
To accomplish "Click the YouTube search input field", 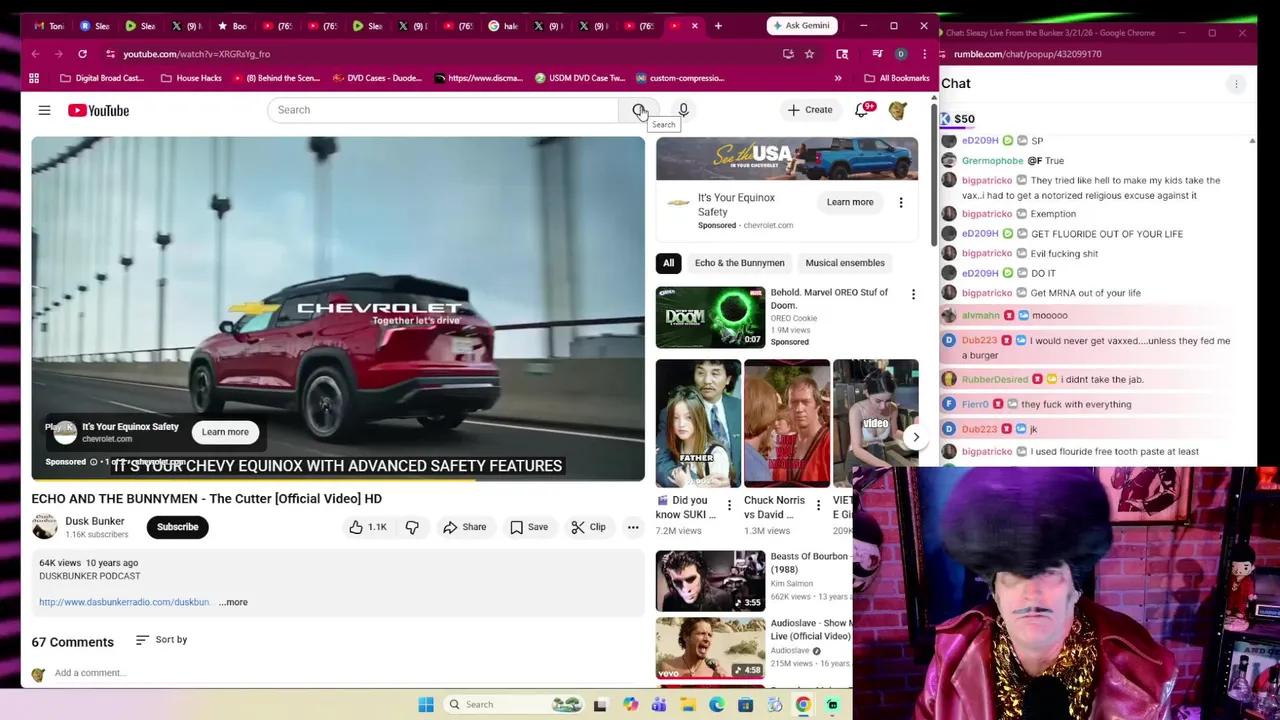I will pyautogui.click(x=442, y=110).
